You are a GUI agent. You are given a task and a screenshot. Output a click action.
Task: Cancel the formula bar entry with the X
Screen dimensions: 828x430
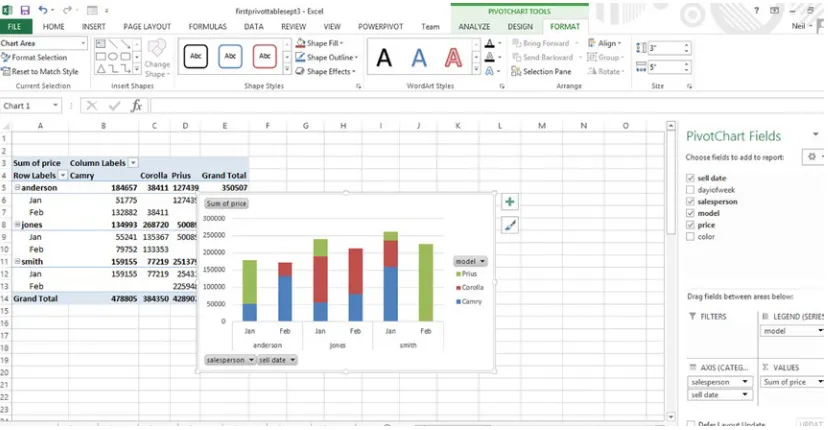point(92,106)
